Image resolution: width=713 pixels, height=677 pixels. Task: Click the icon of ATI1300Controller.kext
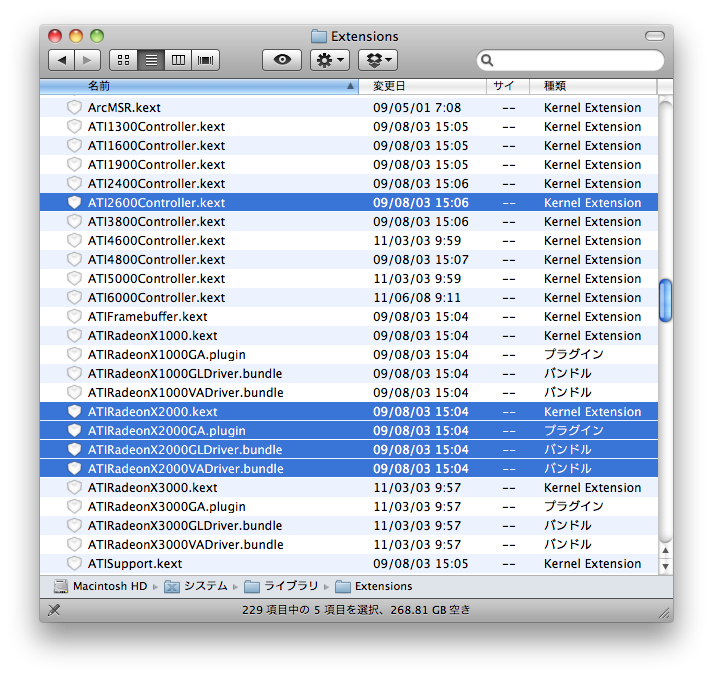pyautogui.click(x=74, y=126)
